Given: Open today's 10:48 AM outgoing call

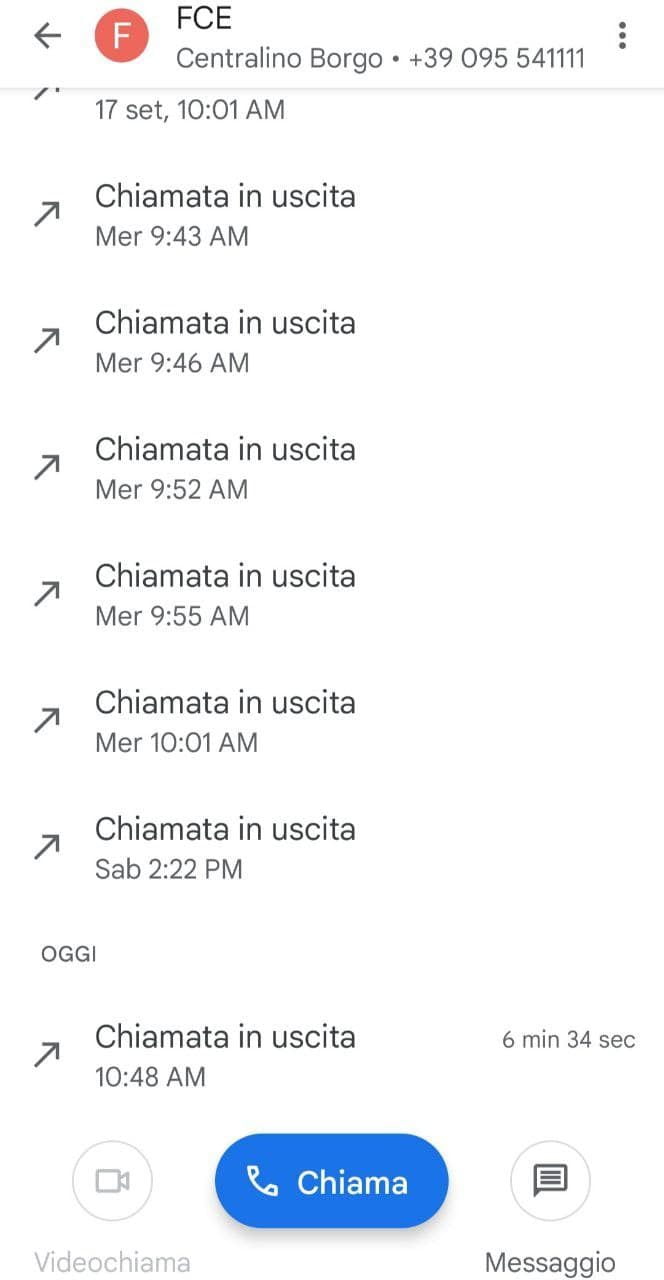Looking at the screenshot, I should click(x=225, y=1055).
